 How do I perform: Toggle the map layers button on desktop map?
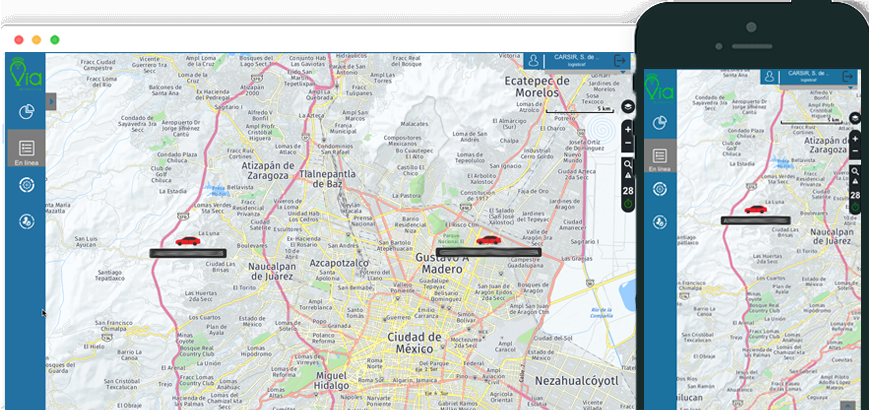click(628, 107)
